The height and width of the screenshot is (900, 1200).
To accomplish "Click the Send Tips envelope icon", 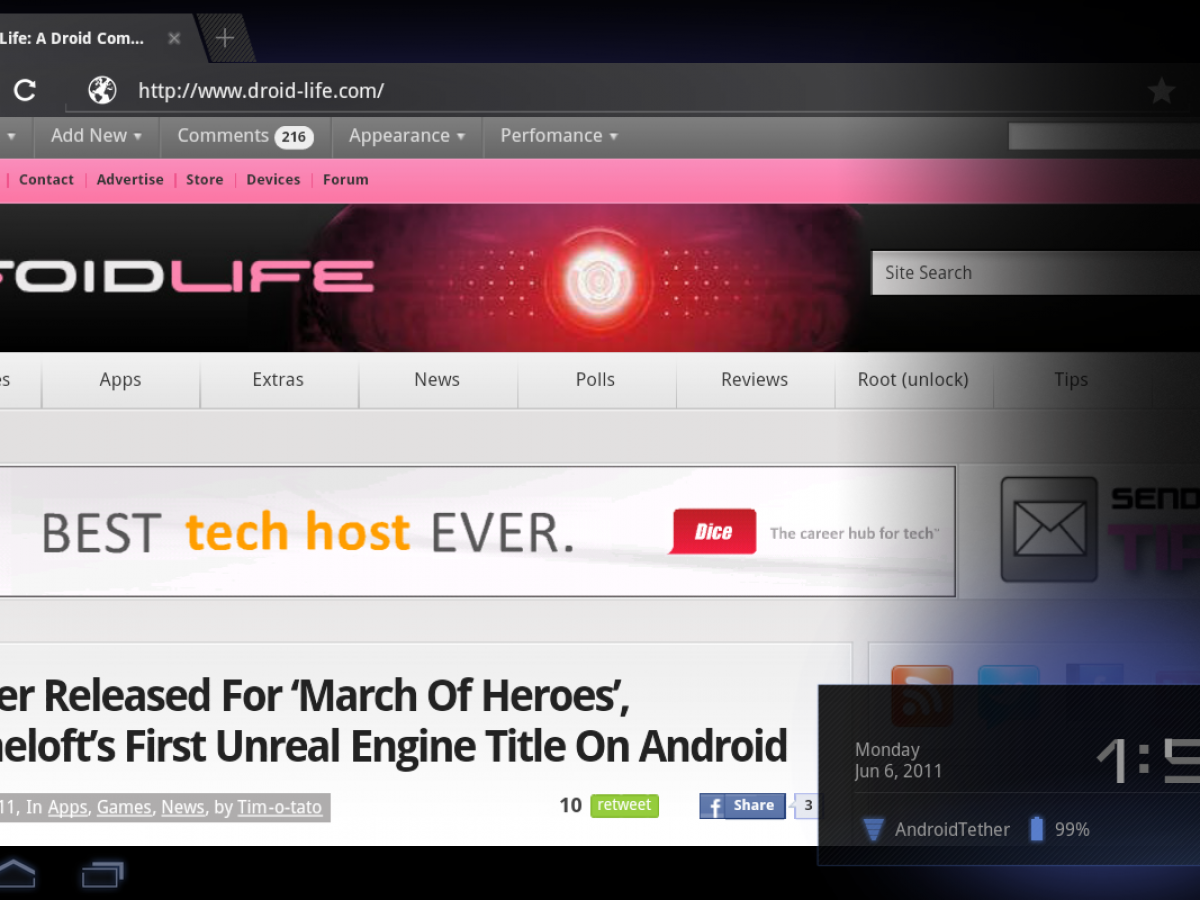I will click(1049, 528).
